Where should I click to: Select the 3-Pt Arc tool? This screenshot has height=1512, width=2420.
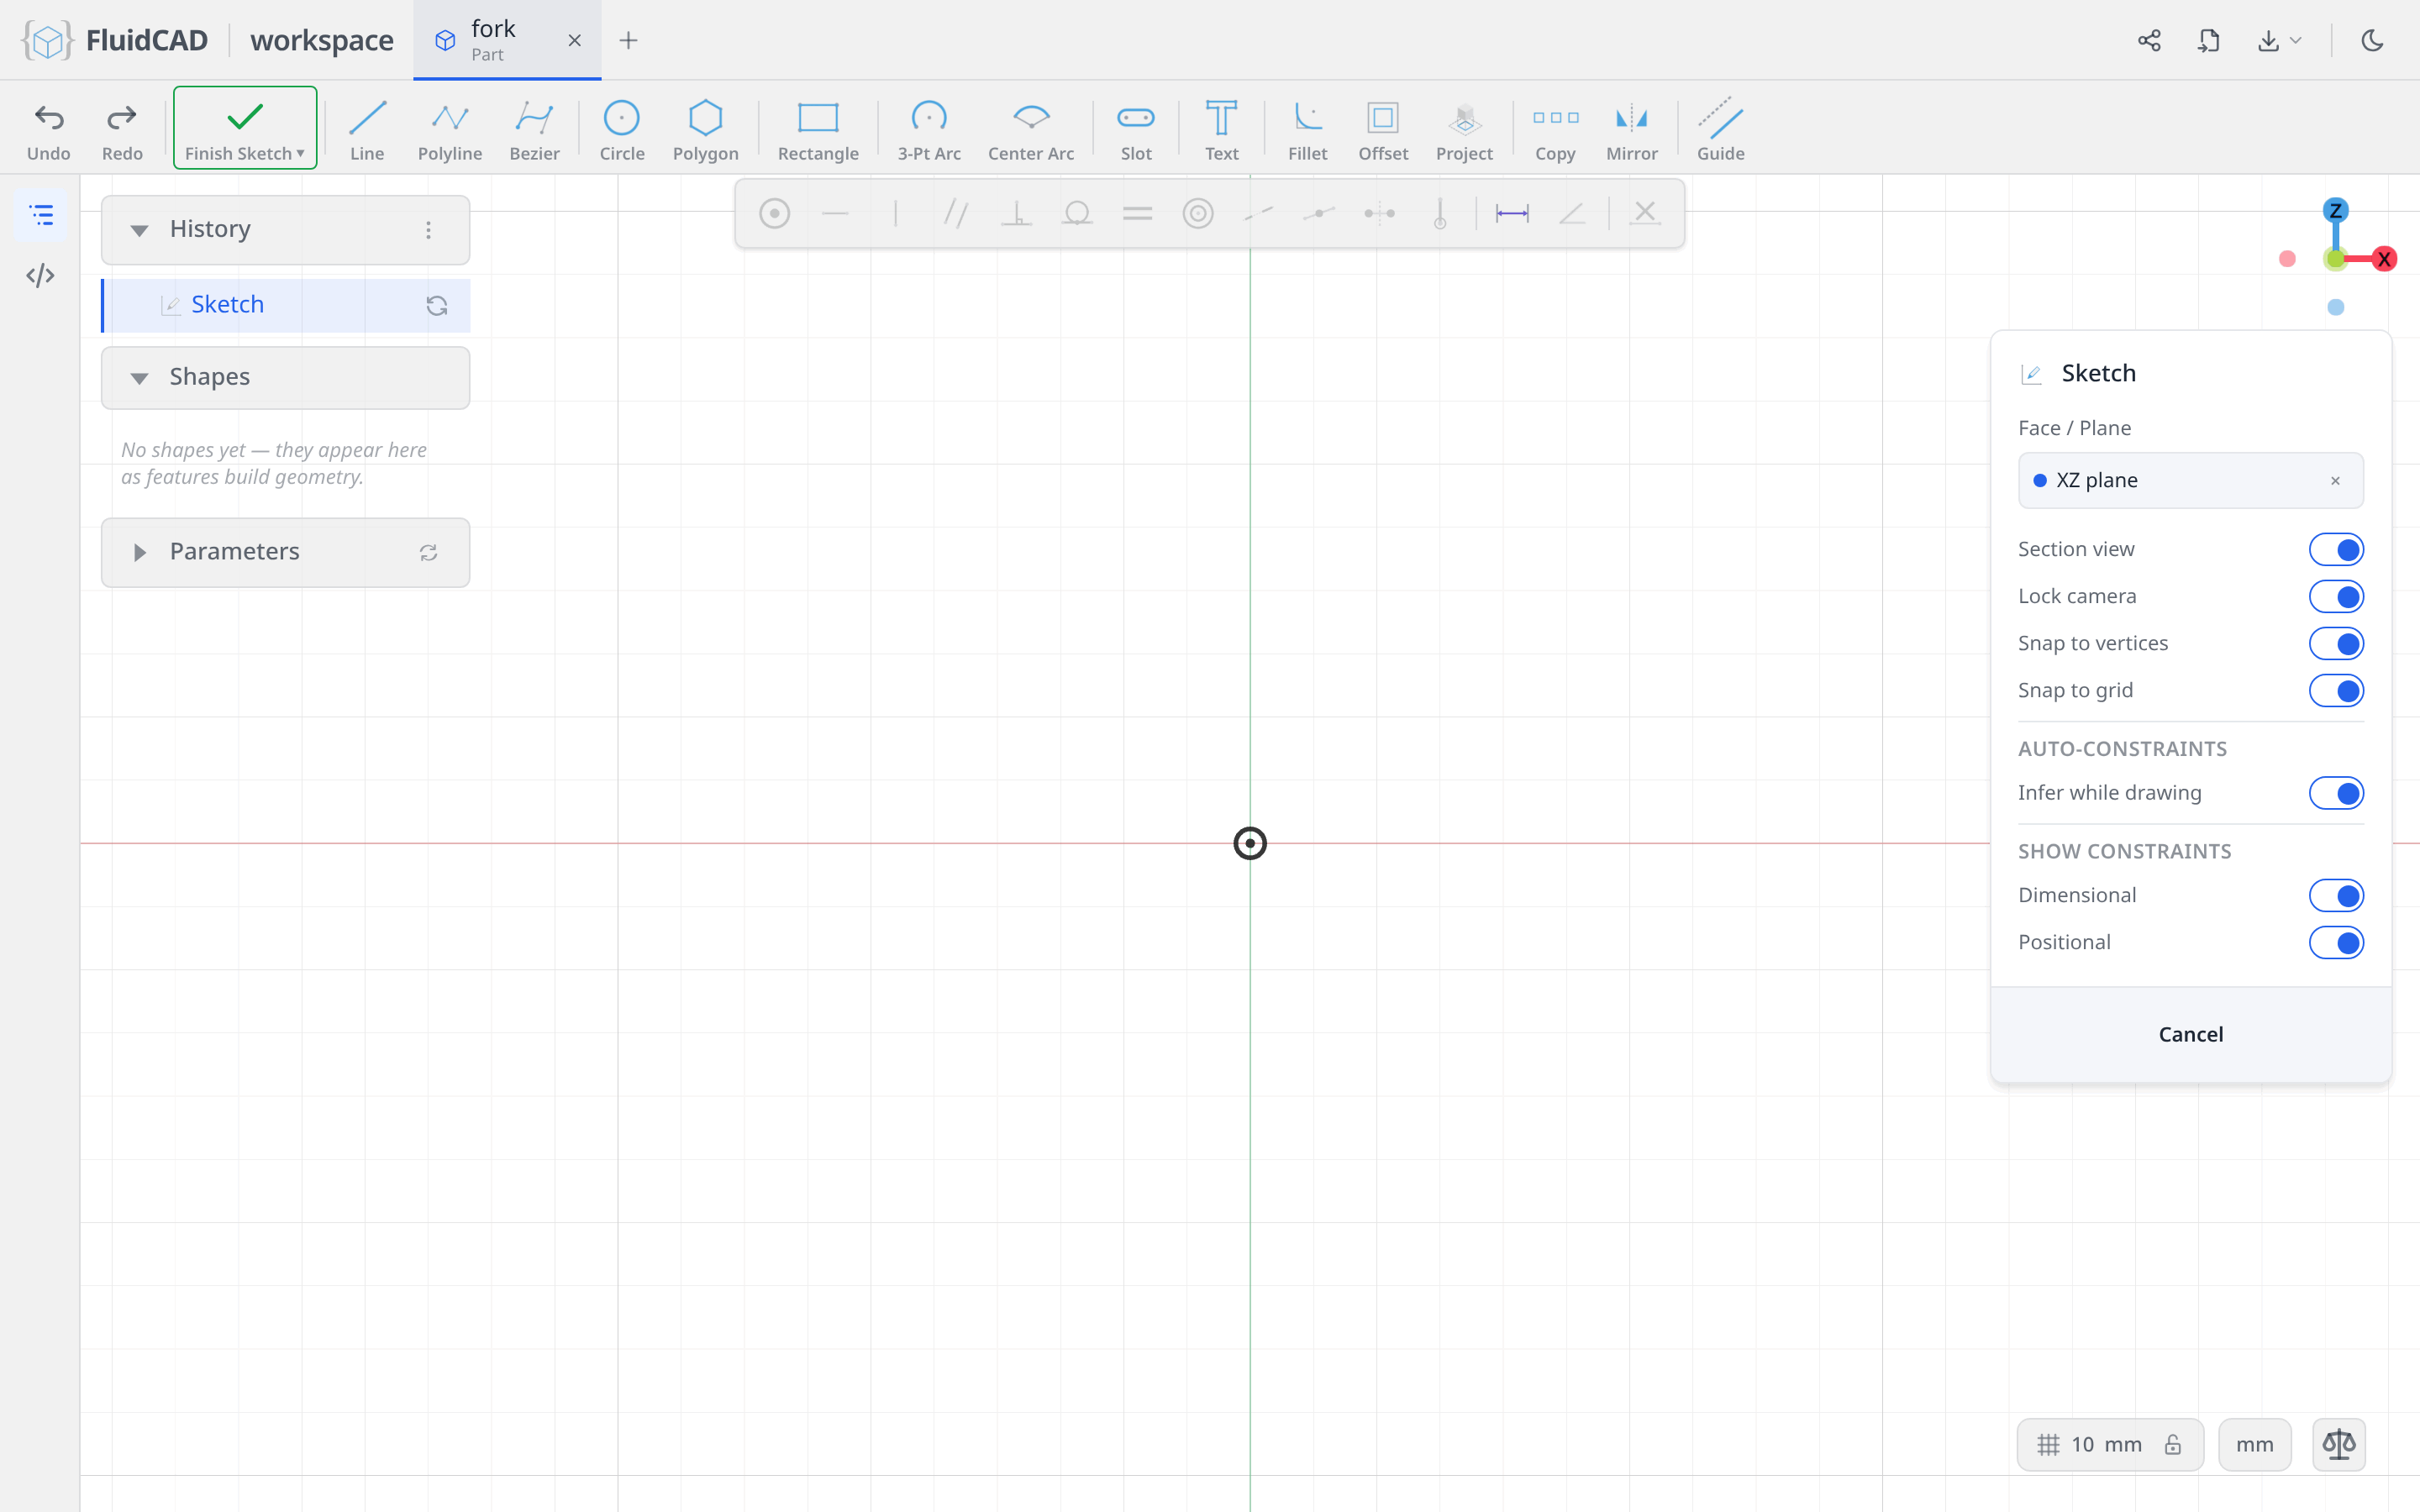click(x=929, y=130)
